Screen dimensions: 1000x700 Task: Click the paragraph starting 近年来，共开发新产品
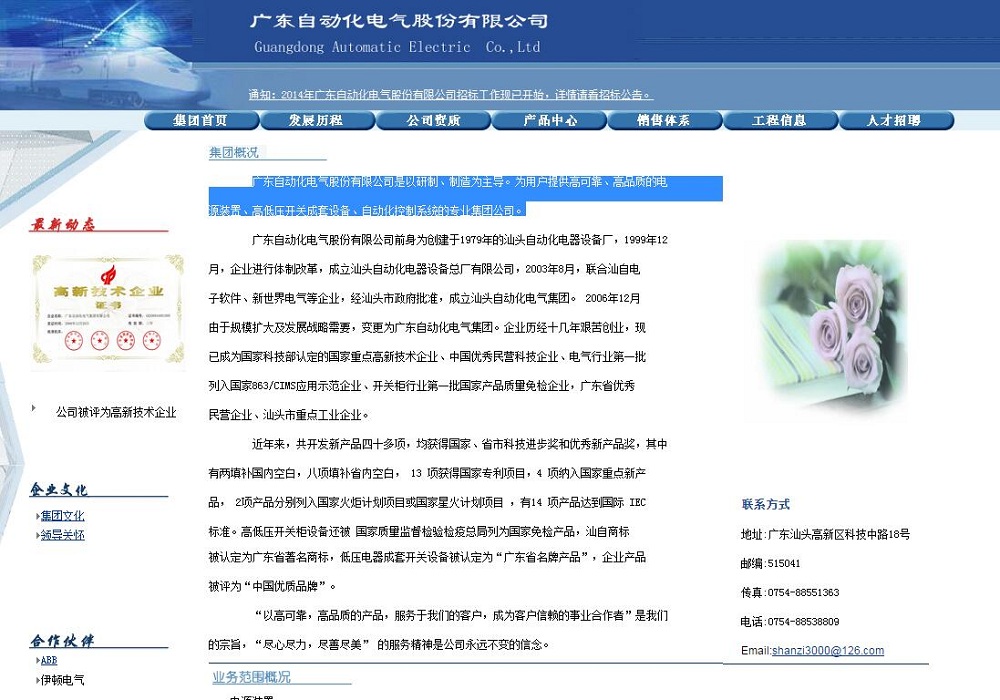[438, 514]
